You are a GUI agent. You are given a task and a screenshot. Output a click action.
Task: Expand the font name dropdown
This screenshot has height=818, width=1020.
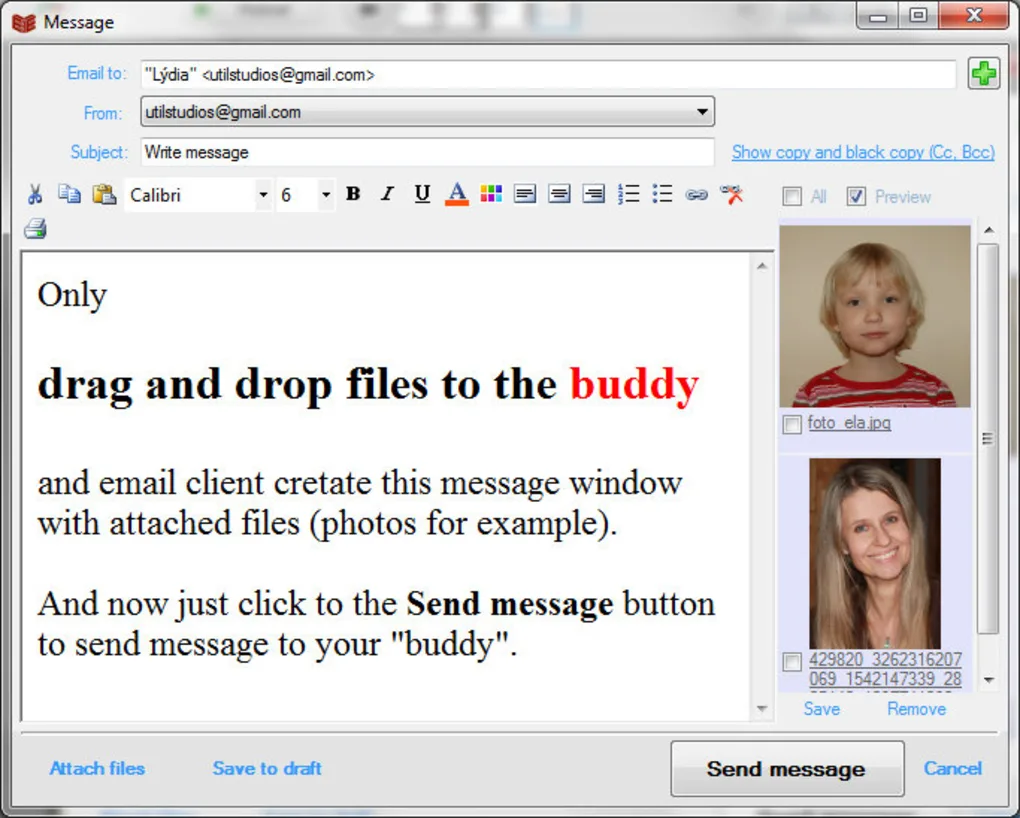(262, 195)
